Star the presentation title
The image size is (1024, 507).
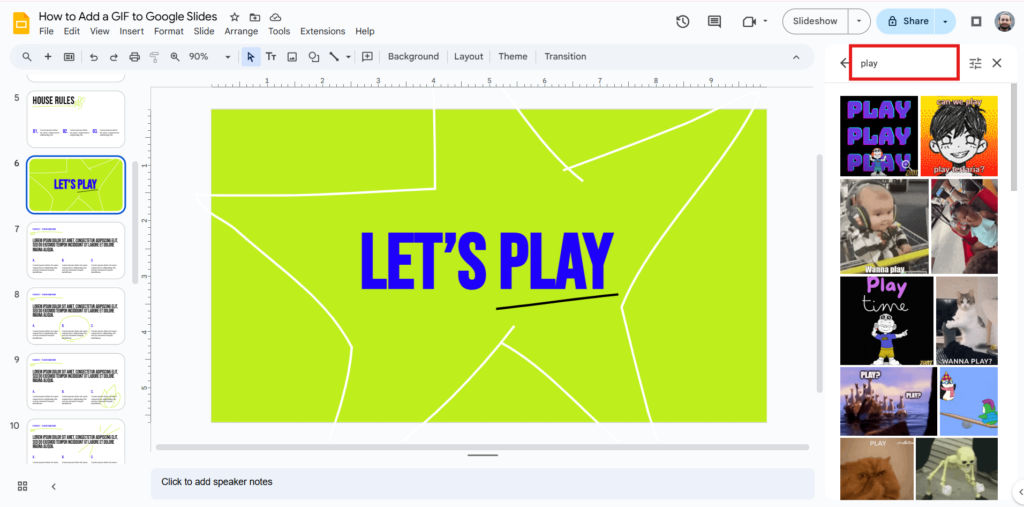(x=235, y=17)
